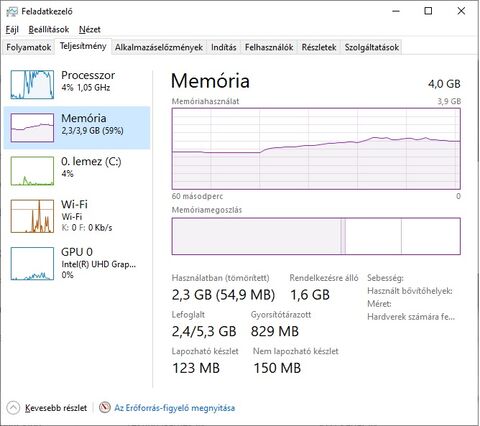Open the GPU 0 performance graph
Screen dimensions: 480x426
[32, 263]
